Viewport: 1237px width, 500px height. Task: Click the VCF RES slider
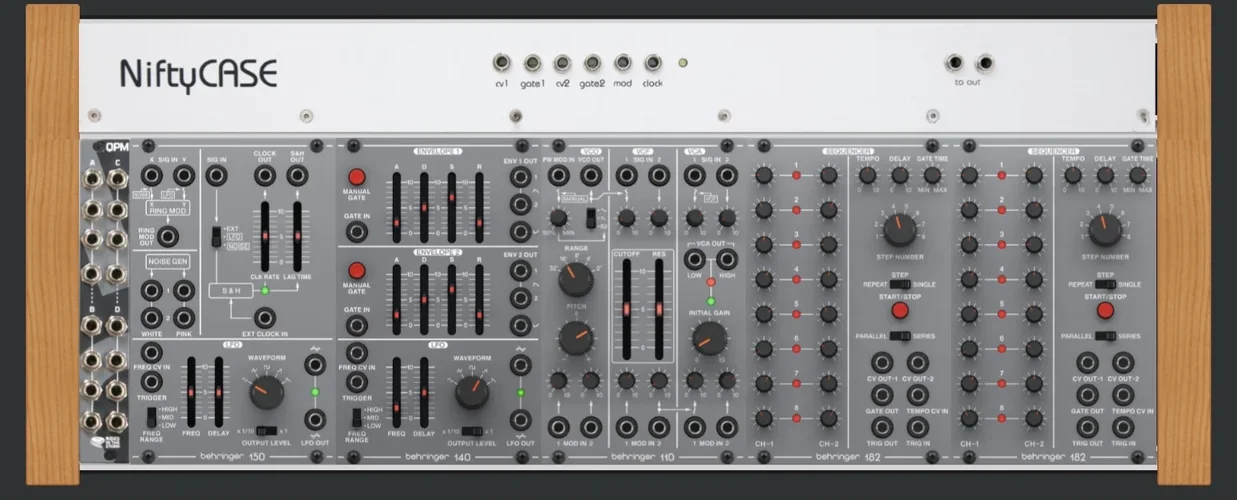[x=659, y=310]
